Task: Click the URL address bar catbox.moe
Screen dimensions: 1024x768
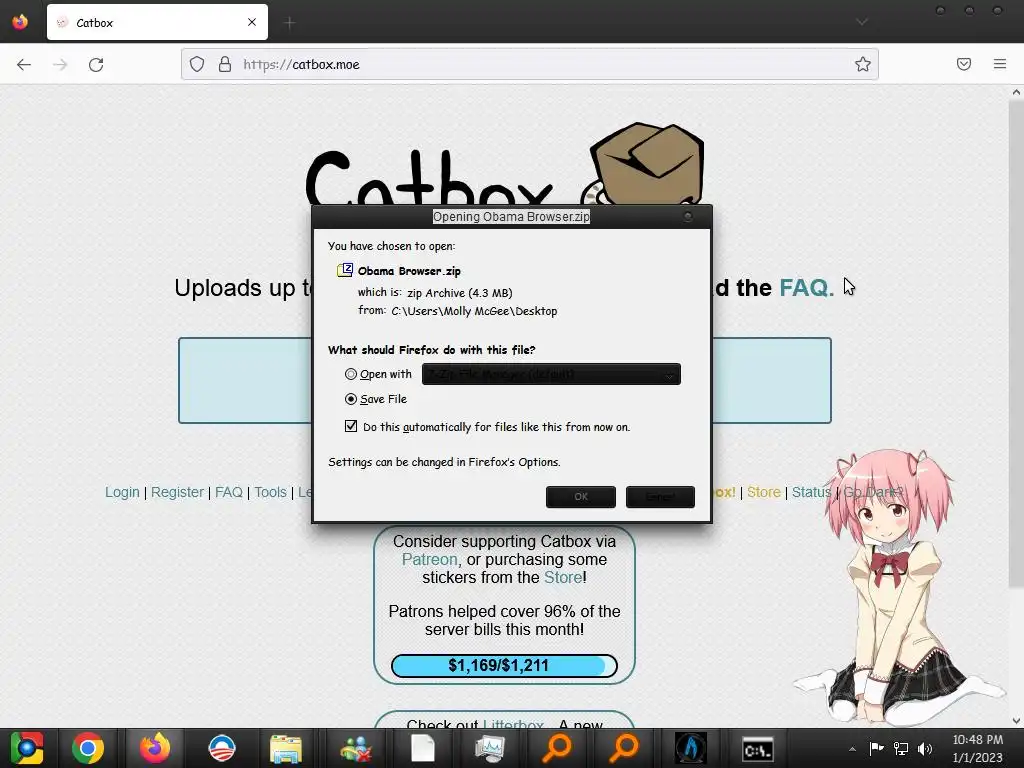Action: pos(529,64)
